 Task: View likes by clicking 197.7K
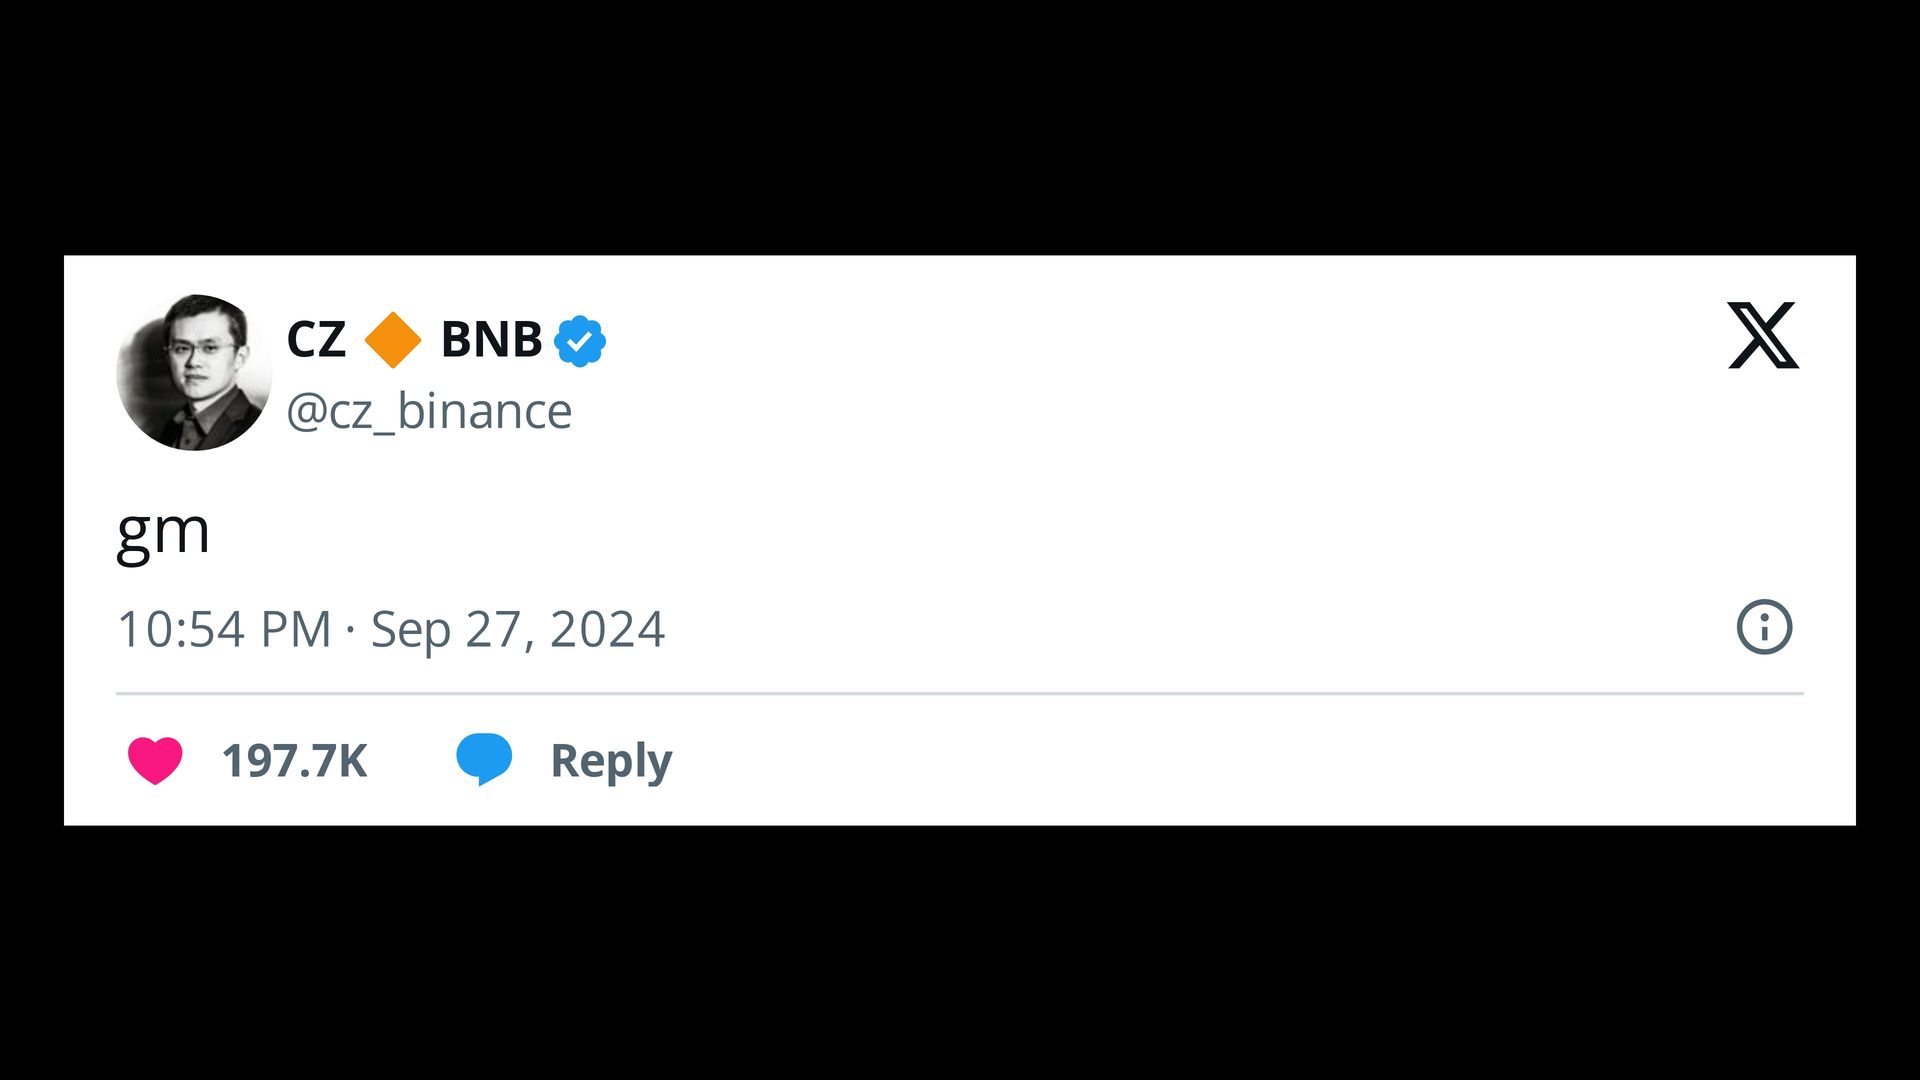click(294, 761)
